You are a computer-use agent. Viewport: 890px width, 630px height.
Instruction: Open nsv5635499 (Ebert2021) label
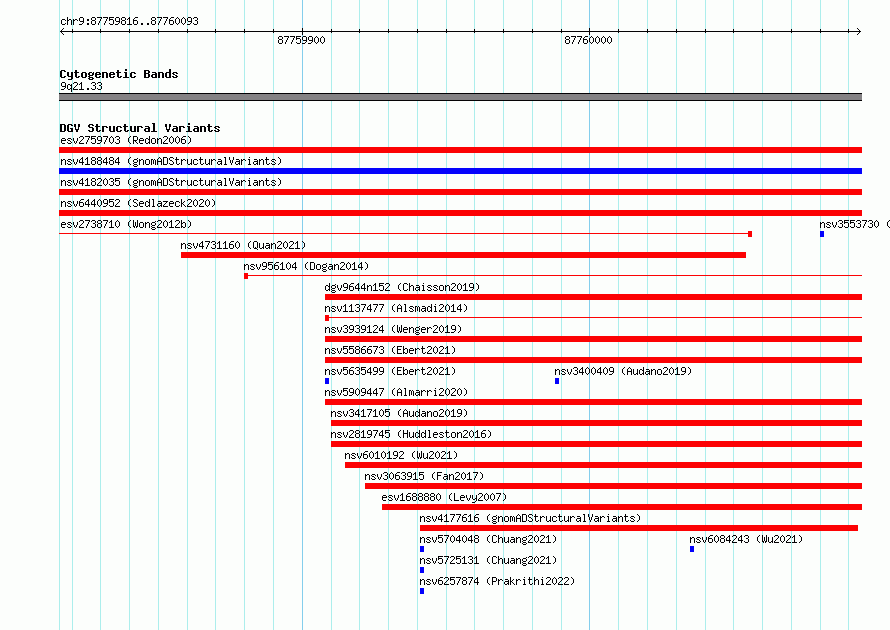(390, 371)
